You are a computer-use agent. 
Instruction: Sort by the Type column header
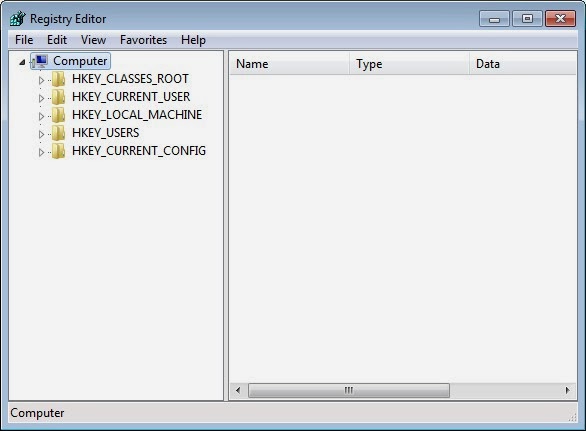[x=409, y=64]
